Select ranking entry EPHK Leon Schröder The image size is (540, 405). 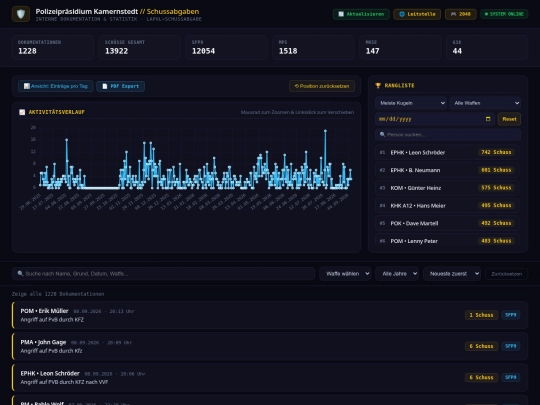click(447, 152)
